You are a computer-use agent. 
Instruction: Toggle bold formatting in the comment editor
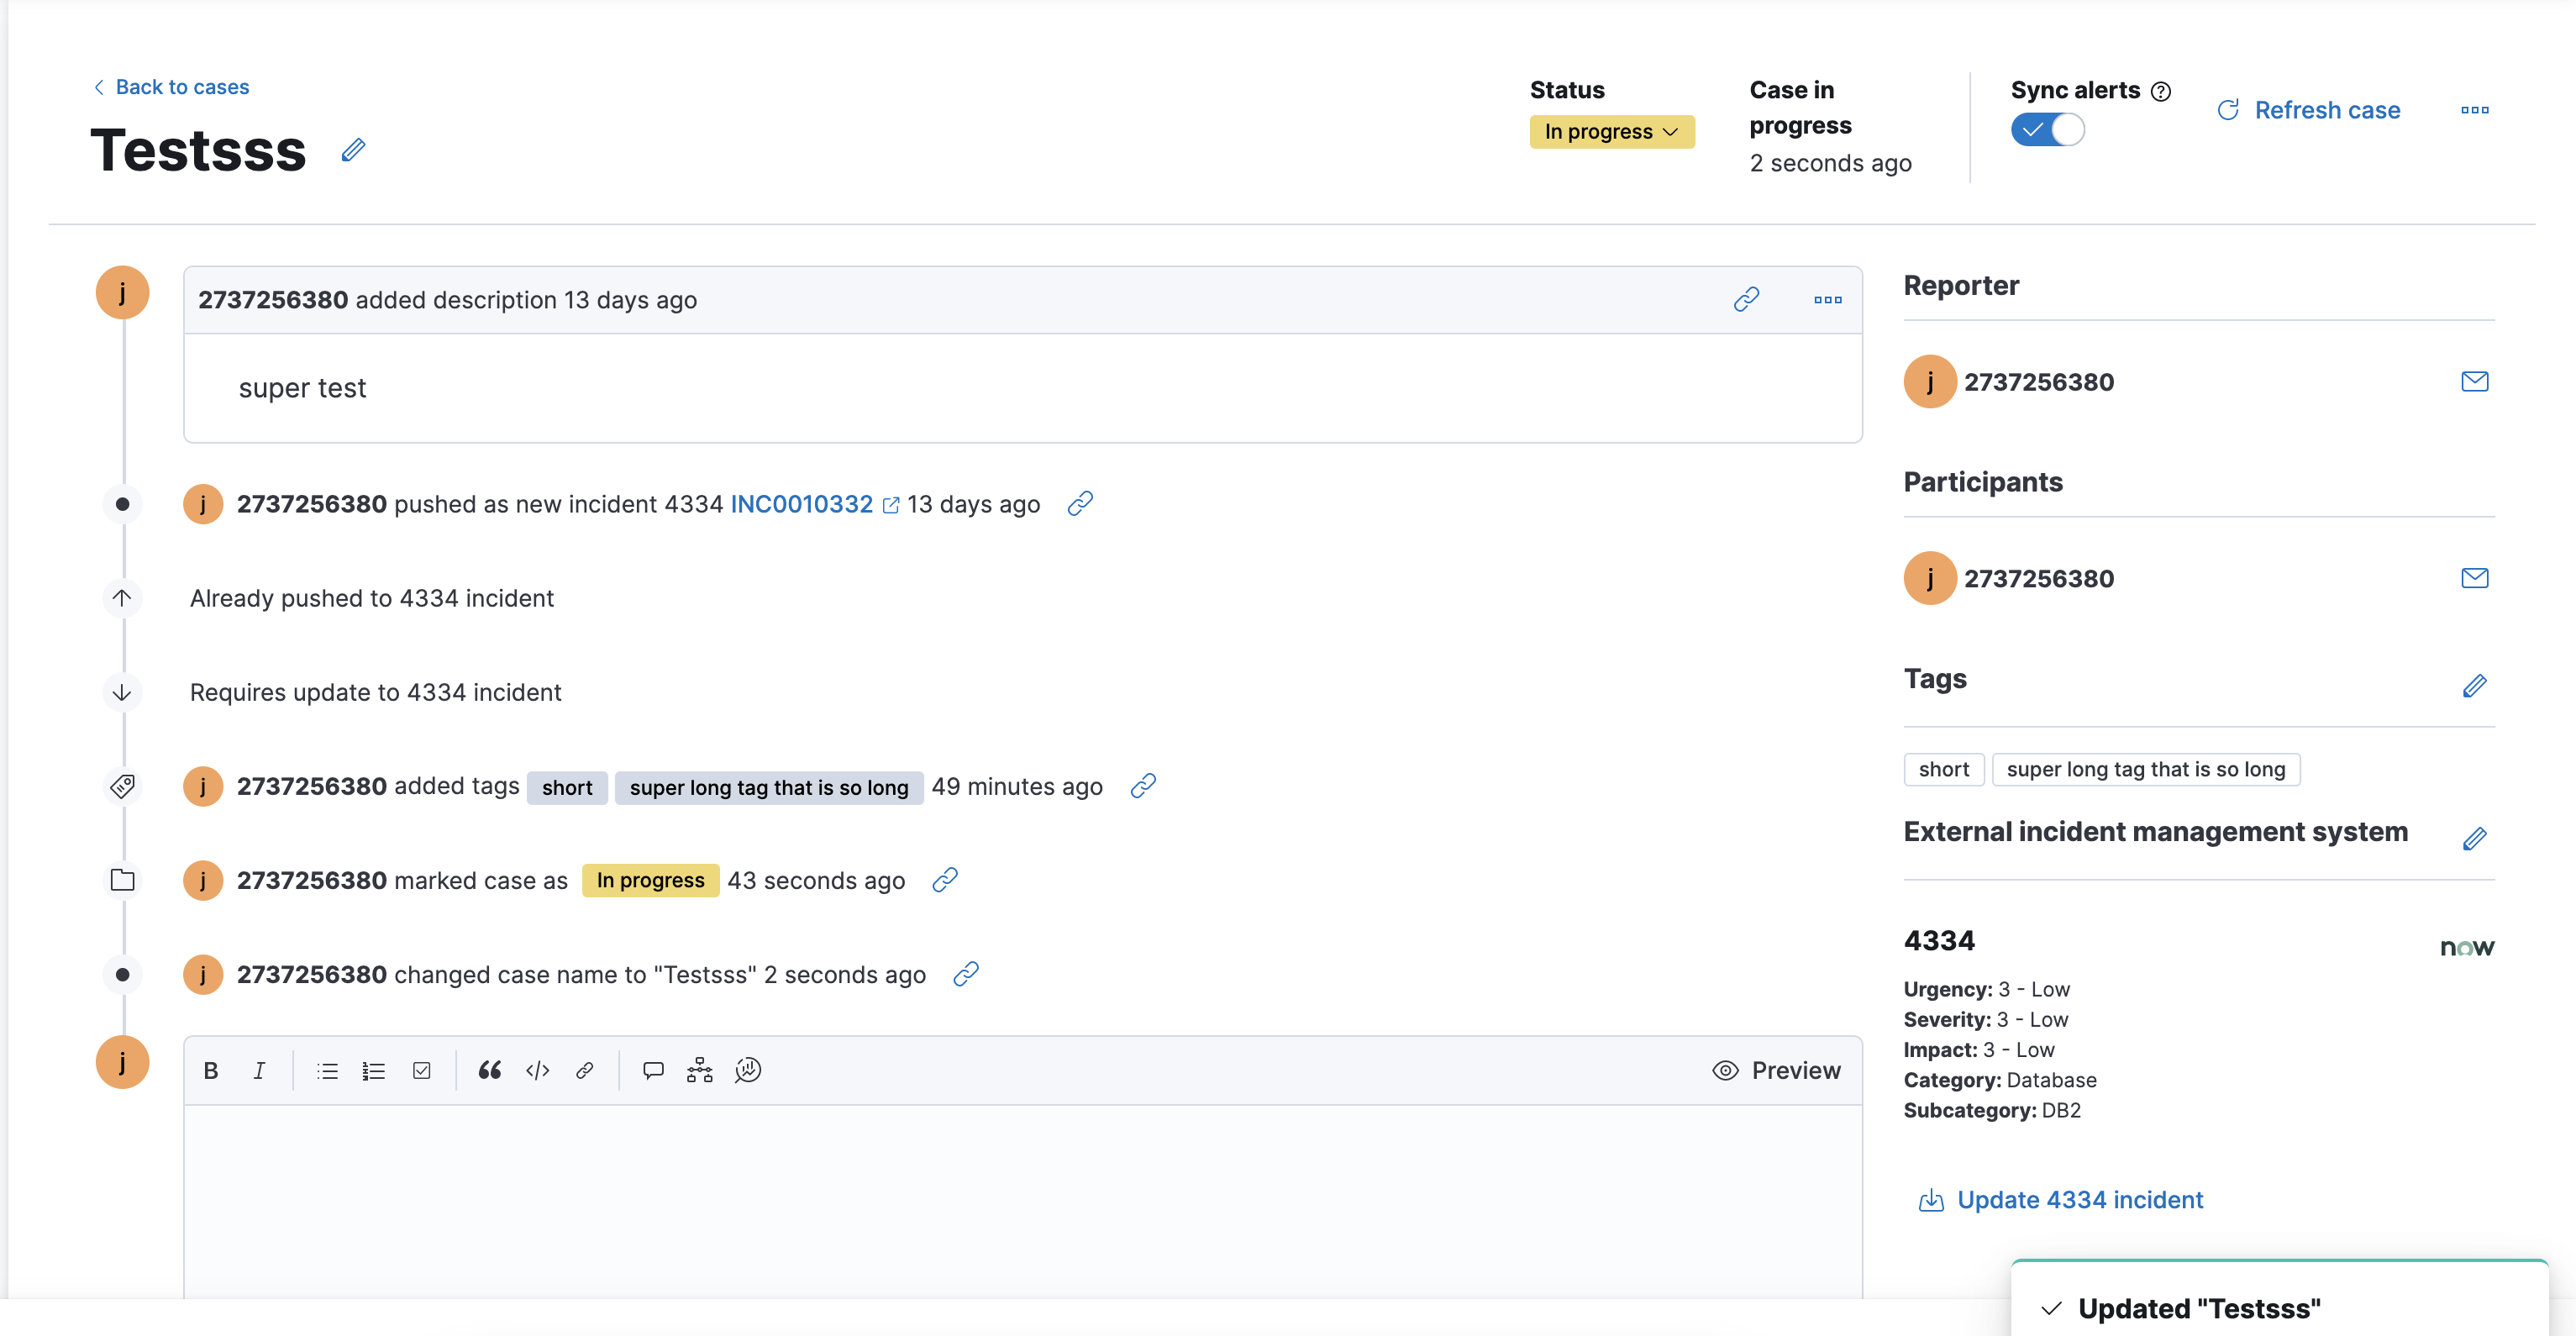tap(211, 1070)
